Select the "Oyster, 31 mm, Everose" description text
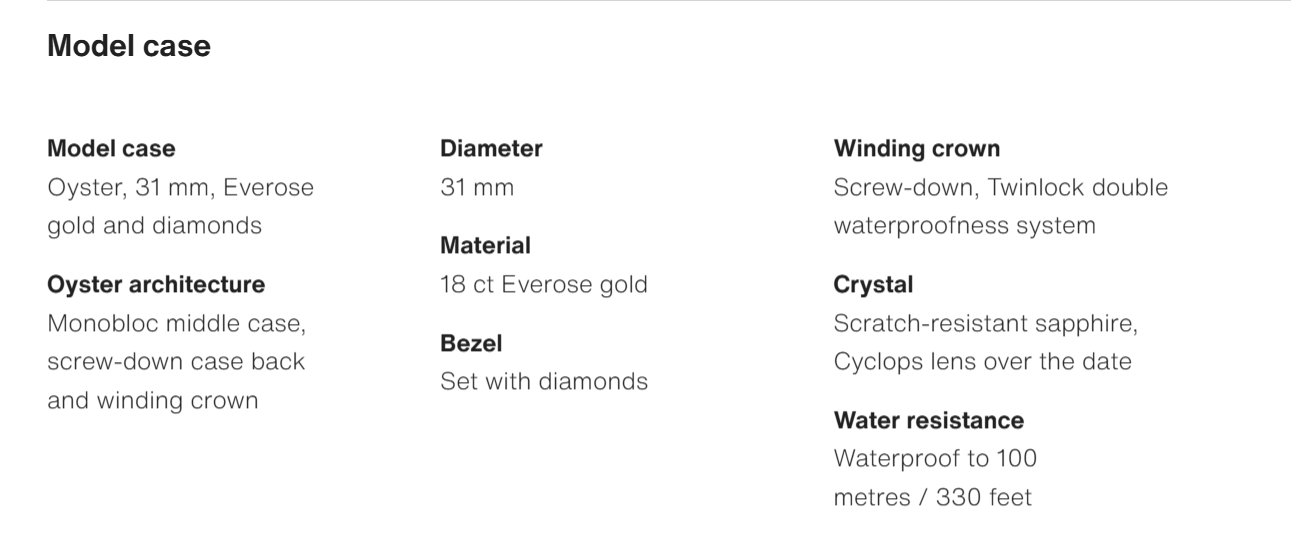The image size is (1291, 545). click(x=180, y=188)
